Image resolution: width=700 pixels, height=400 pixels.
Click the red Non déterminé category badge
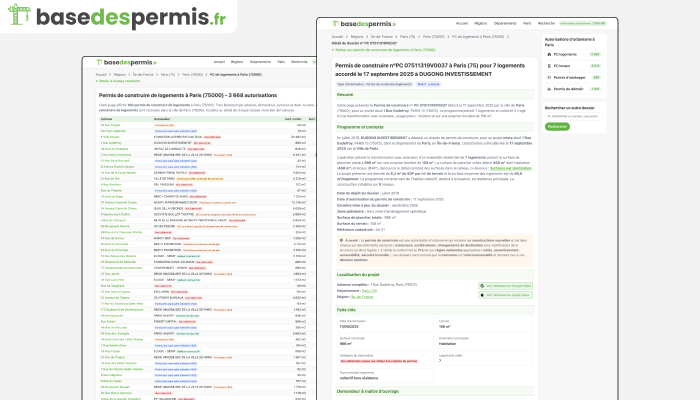pyautogui.click(x=379, y=361)
